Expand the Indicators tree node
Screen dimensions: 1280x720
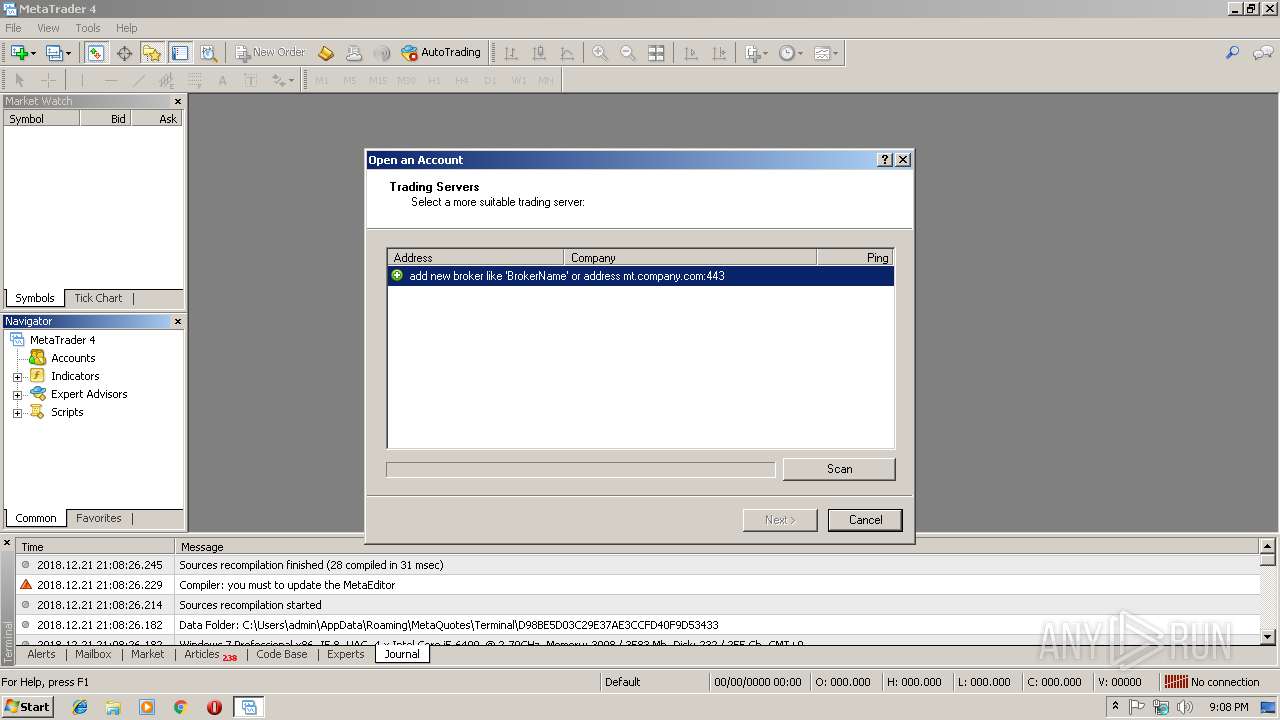click(17, 377)
